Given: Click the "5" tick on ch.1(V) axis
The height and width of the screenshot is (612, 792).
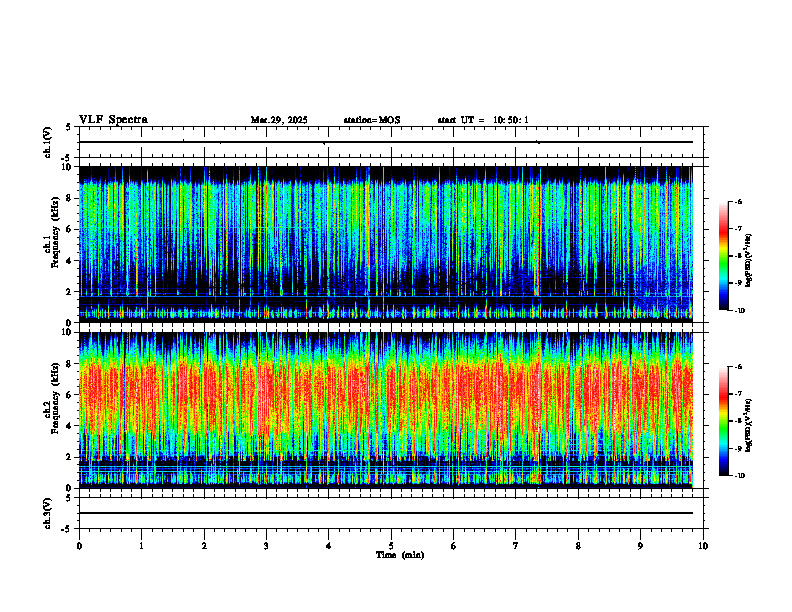Looking at the screenshot, I should pos(70,127).
